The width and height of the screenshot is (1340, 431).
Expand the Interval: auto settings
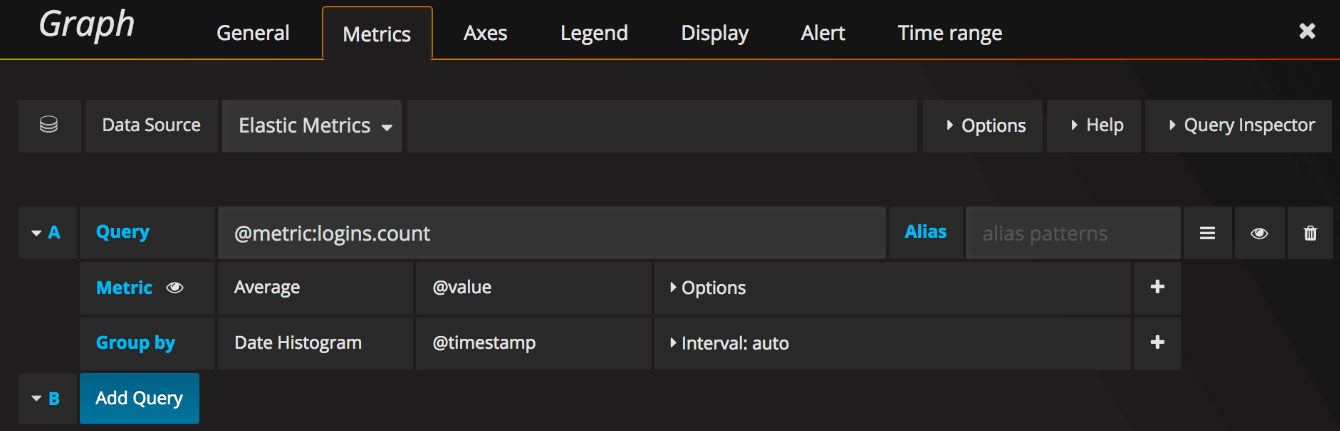(728, 343)
